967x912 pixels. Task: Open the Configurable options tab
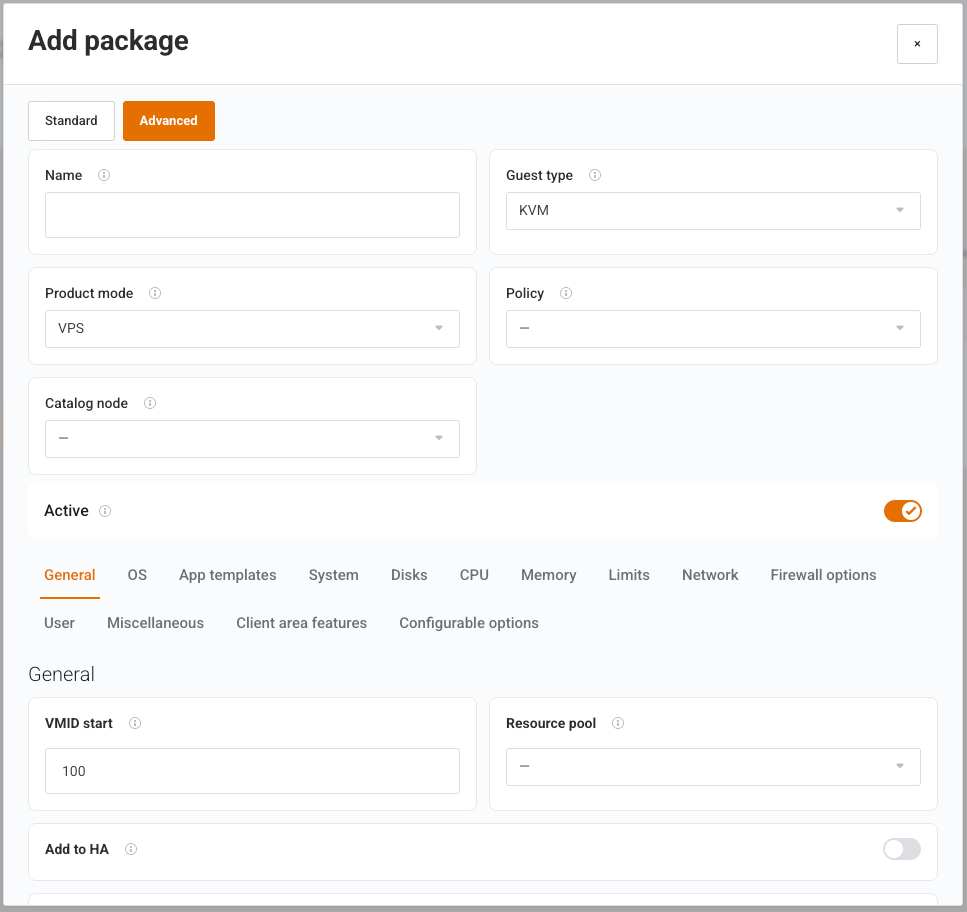coord(469,623)
